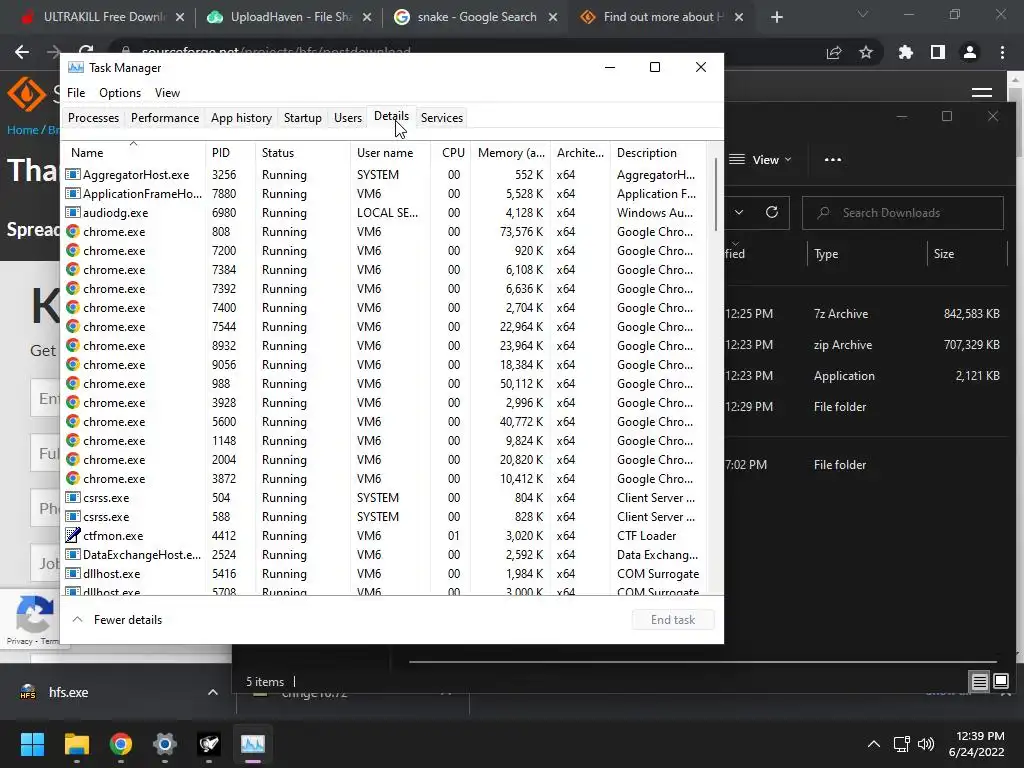Select dllhost.exe icon with PID 5416
Screen dimensions: 1024x768
pos(72,573)
